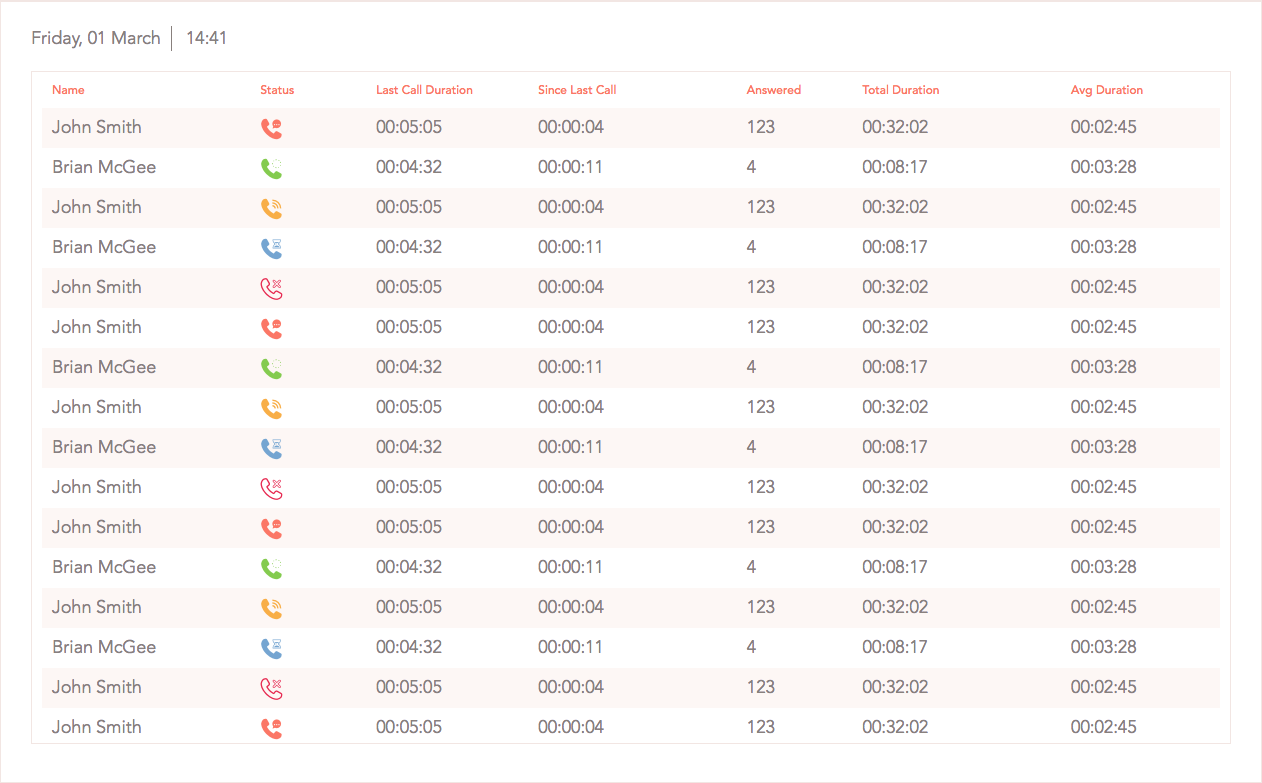This screenshot has width=1262, height=783.
Task: Sort by the Avg Duration header
Action: point(1107,90)
